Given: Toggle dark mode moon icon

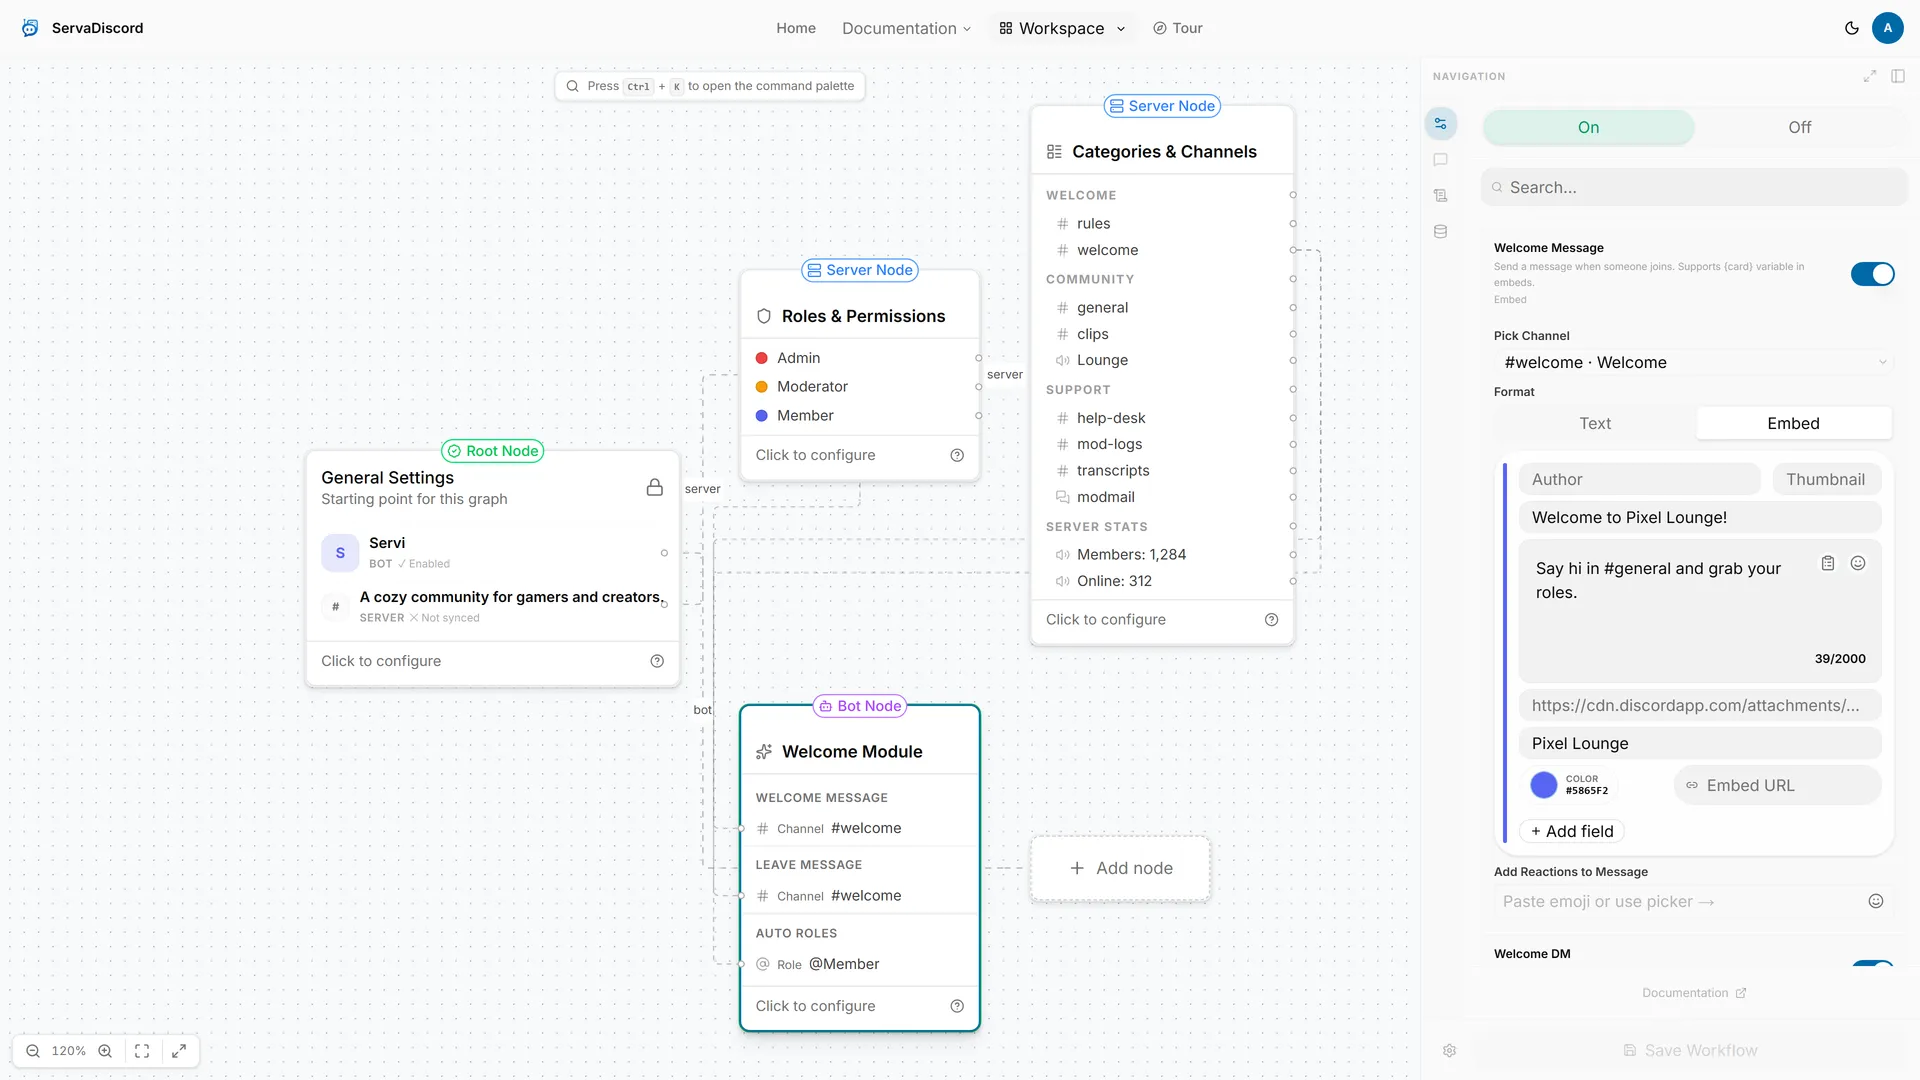Looking at the screenshot, I should [1851, 28].
